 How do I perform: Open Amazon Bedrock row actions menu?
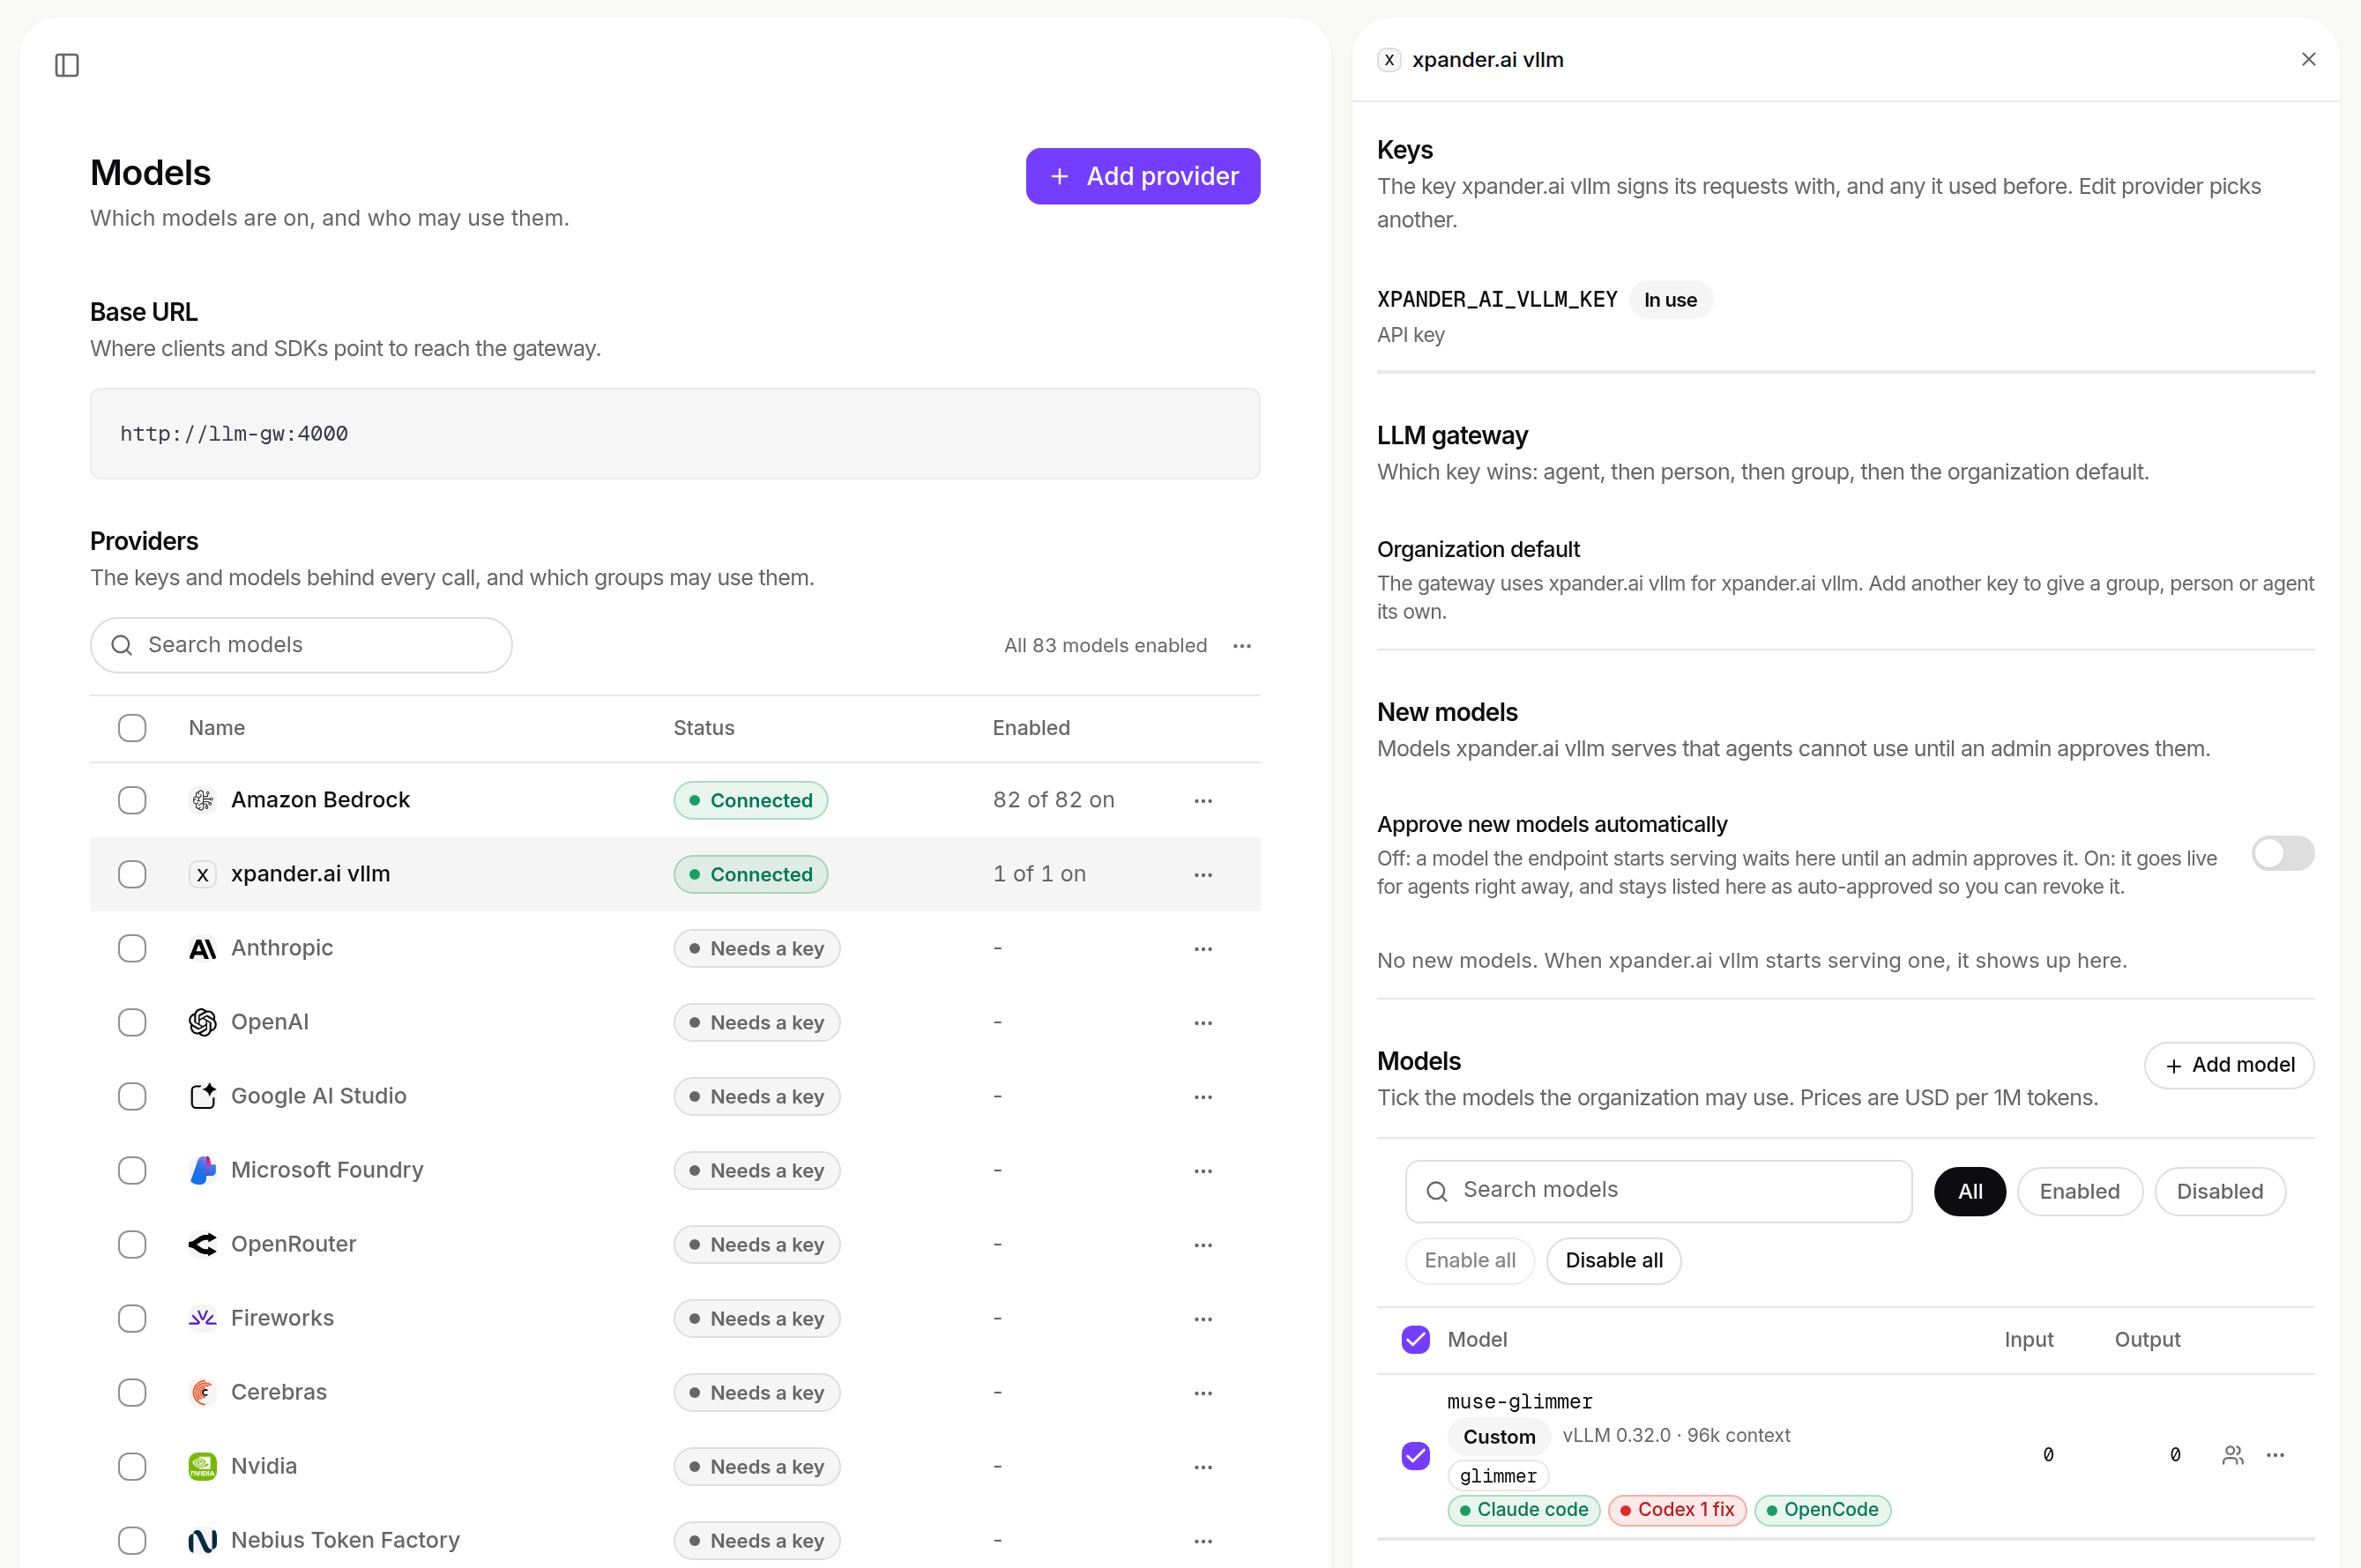(x=1203, y=800)
